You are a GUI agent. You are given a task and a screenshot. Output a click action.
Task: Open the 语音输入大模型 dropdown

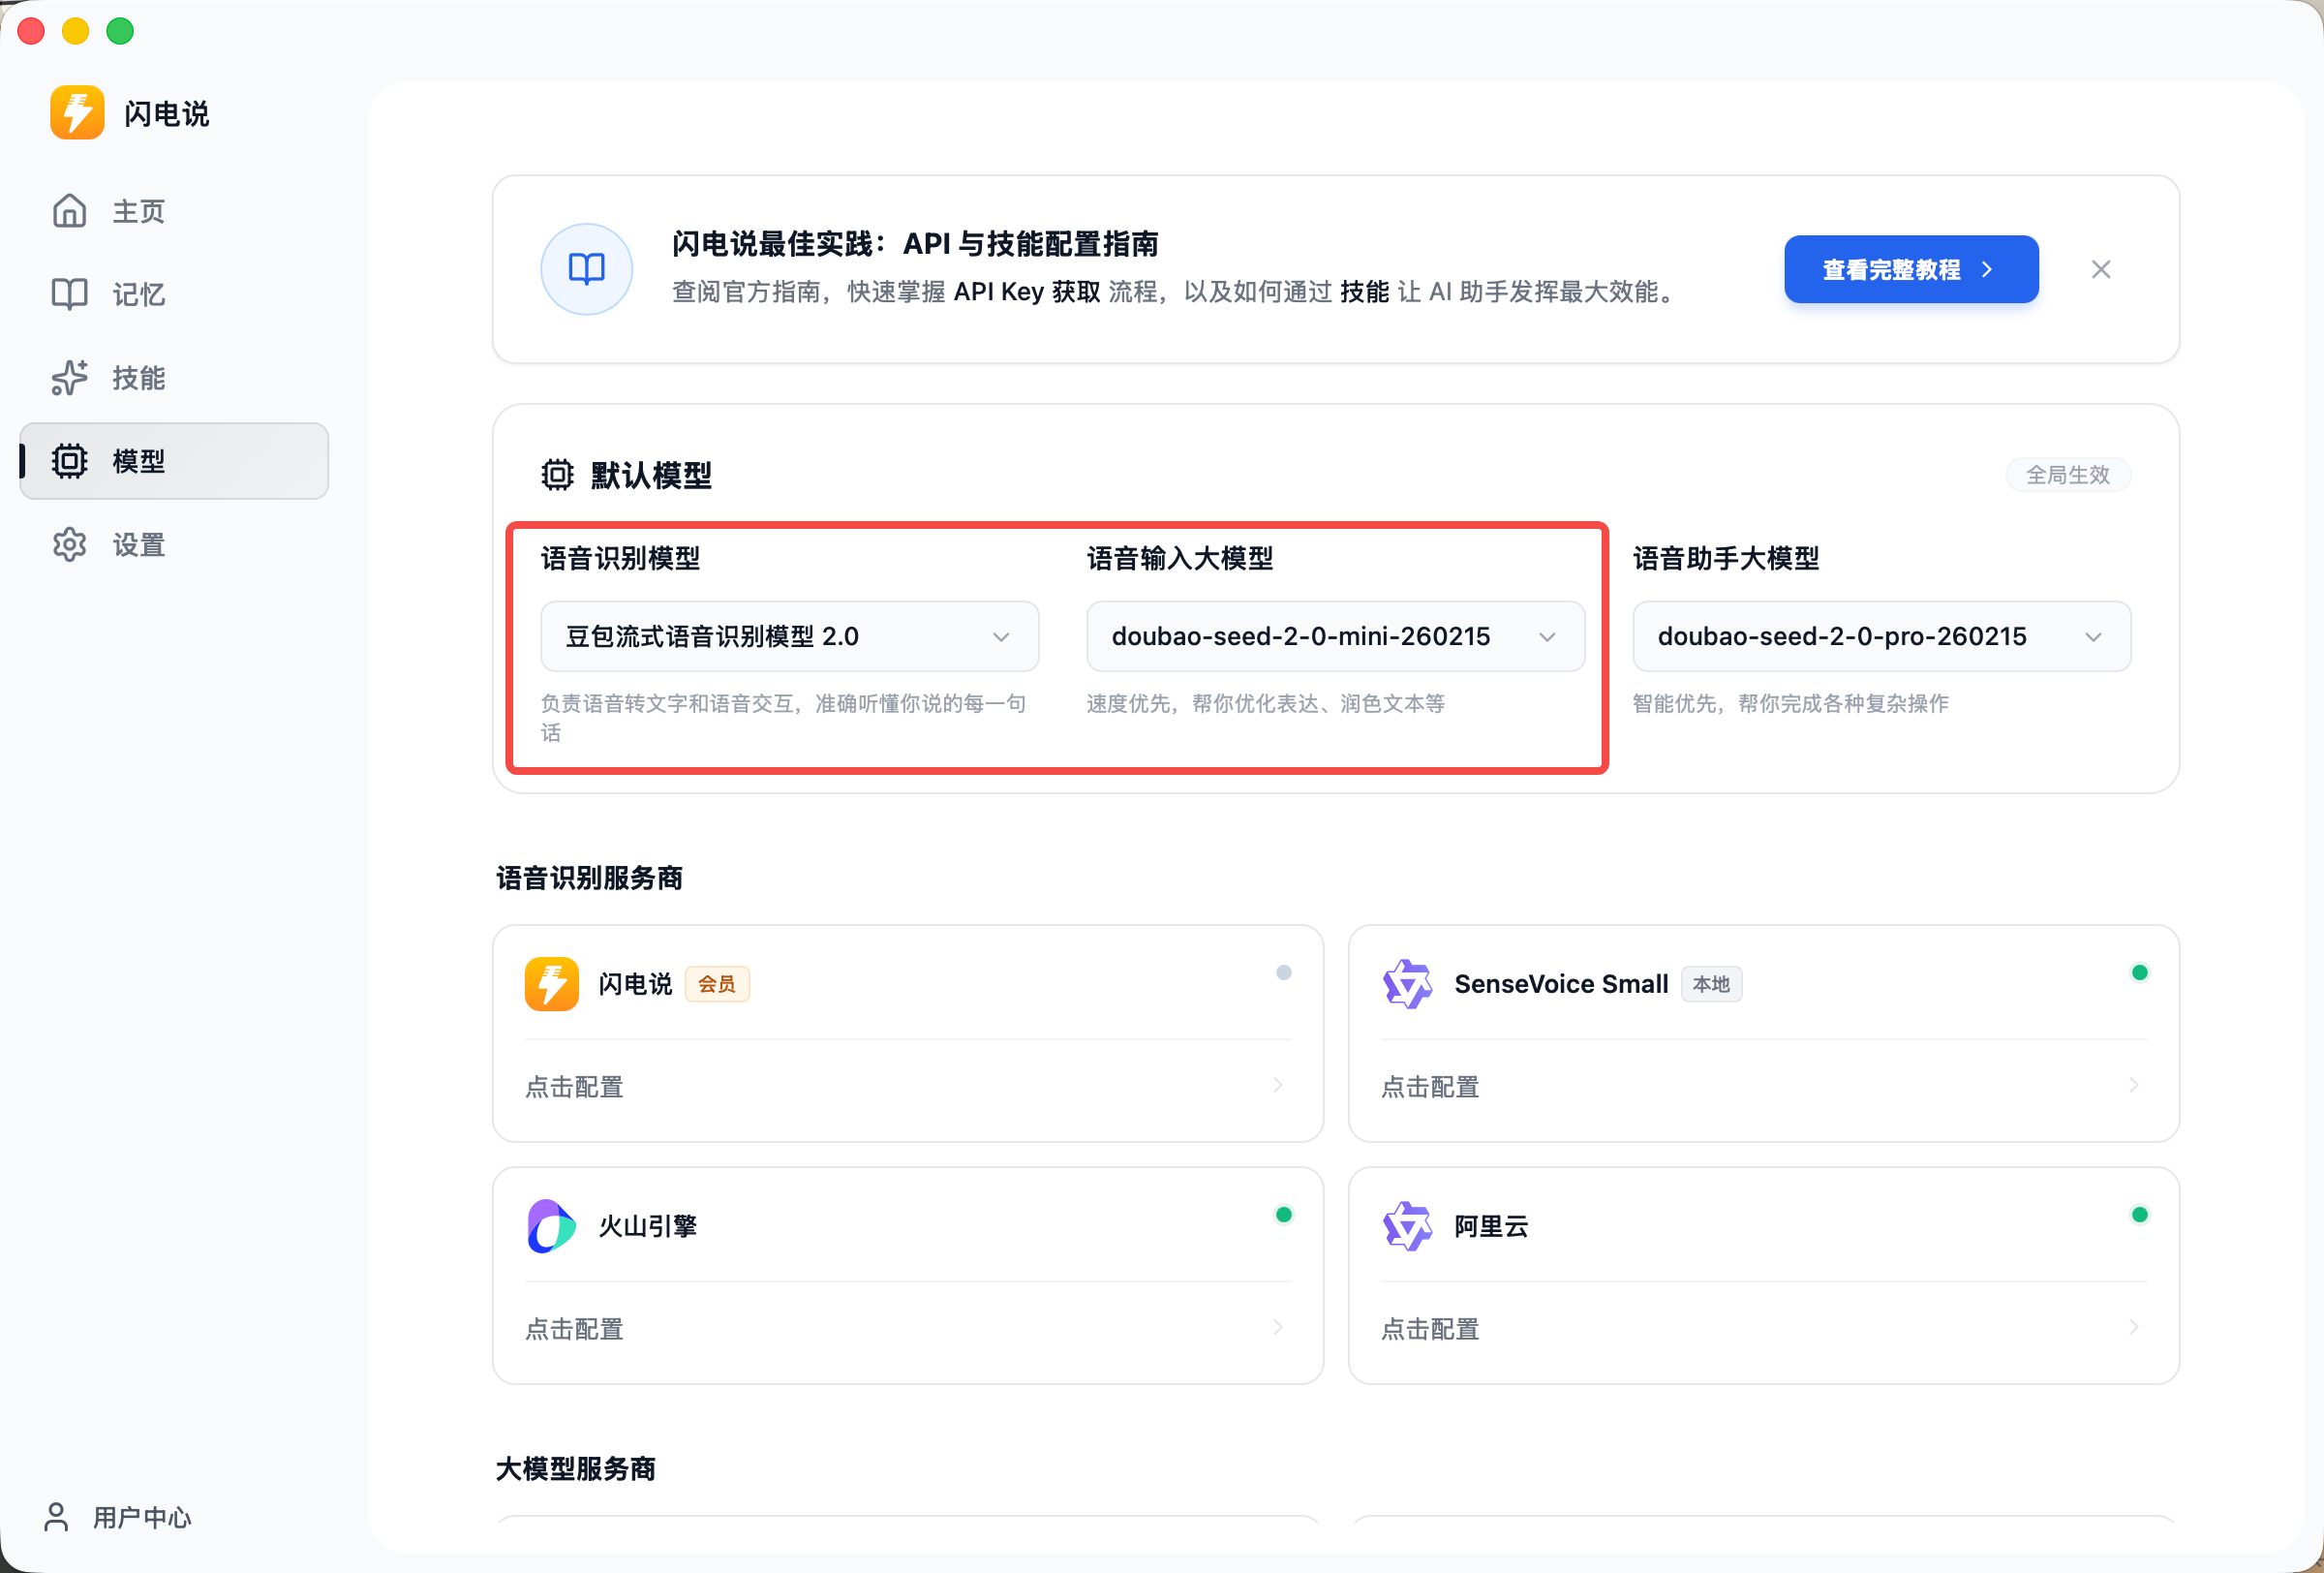tap(1336, 636)
